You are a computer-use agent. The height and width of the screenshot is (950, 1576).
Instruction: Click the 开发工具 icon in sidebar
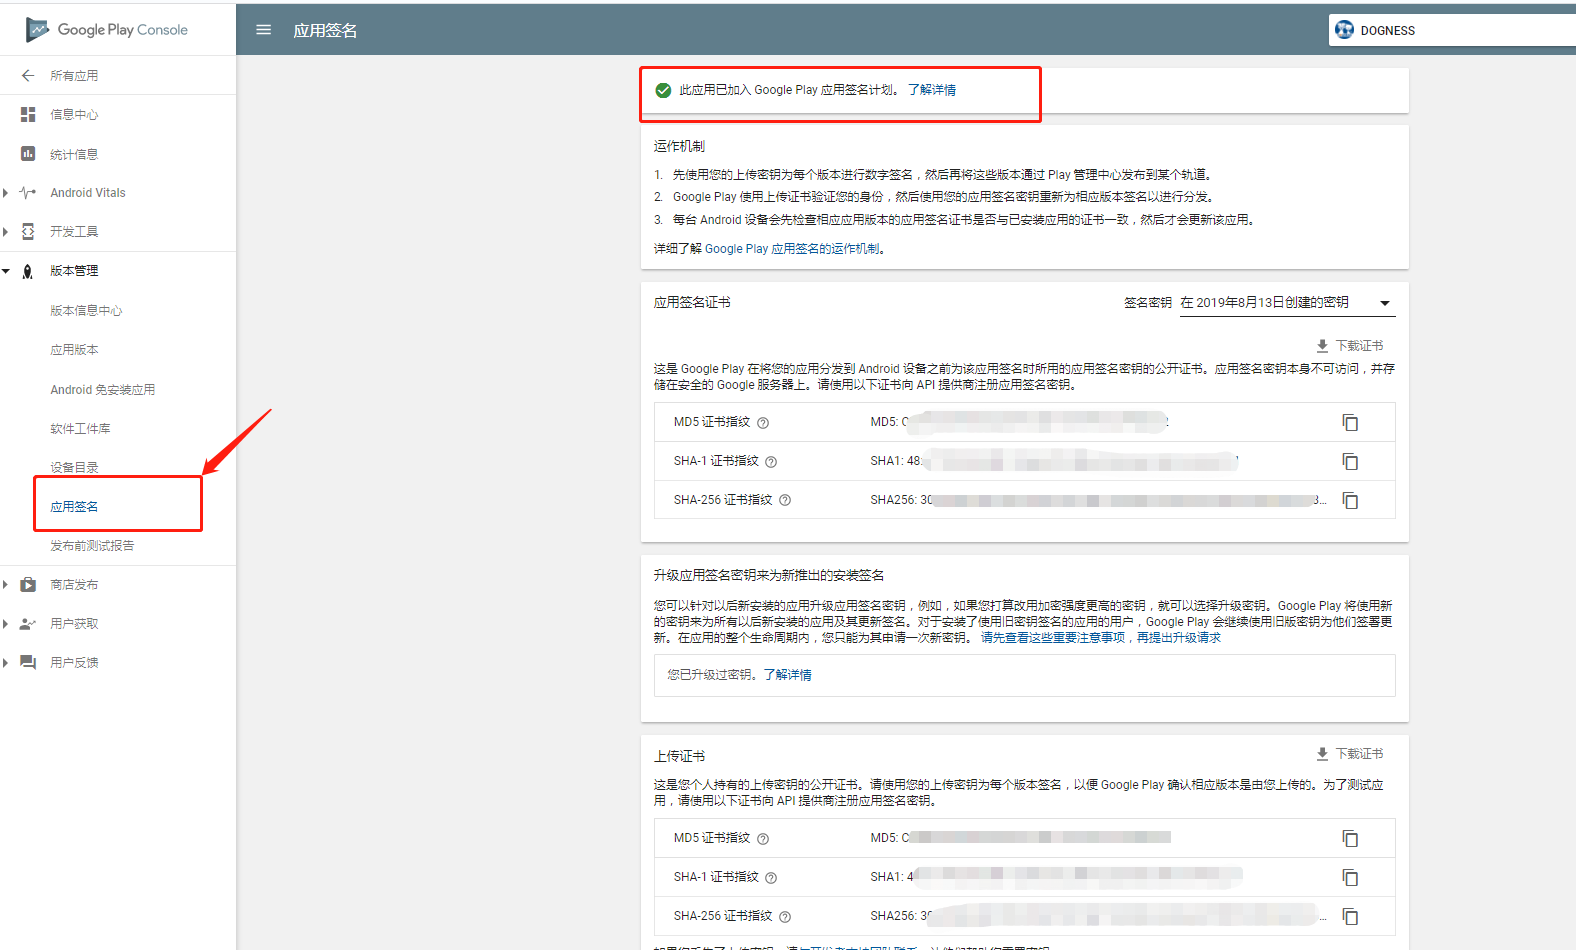[28, 232]
